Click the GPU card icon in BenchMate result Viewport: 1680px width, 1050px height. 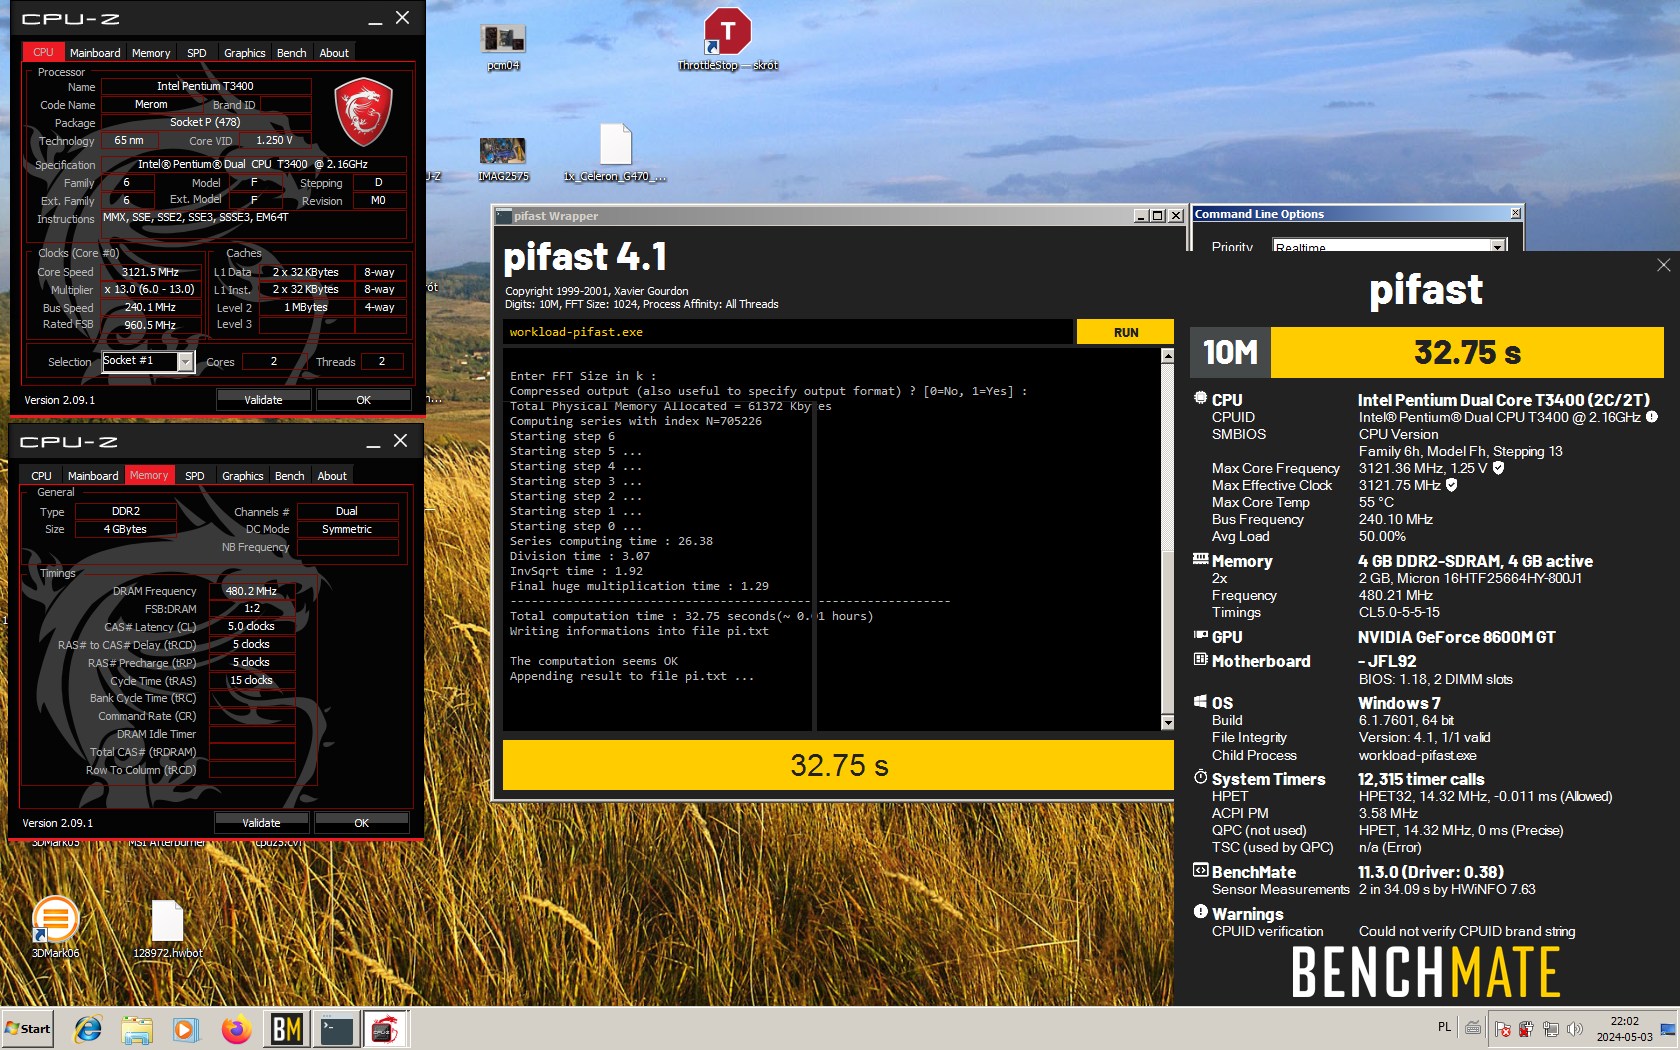pyautogui.click(x=1200, y=635)
